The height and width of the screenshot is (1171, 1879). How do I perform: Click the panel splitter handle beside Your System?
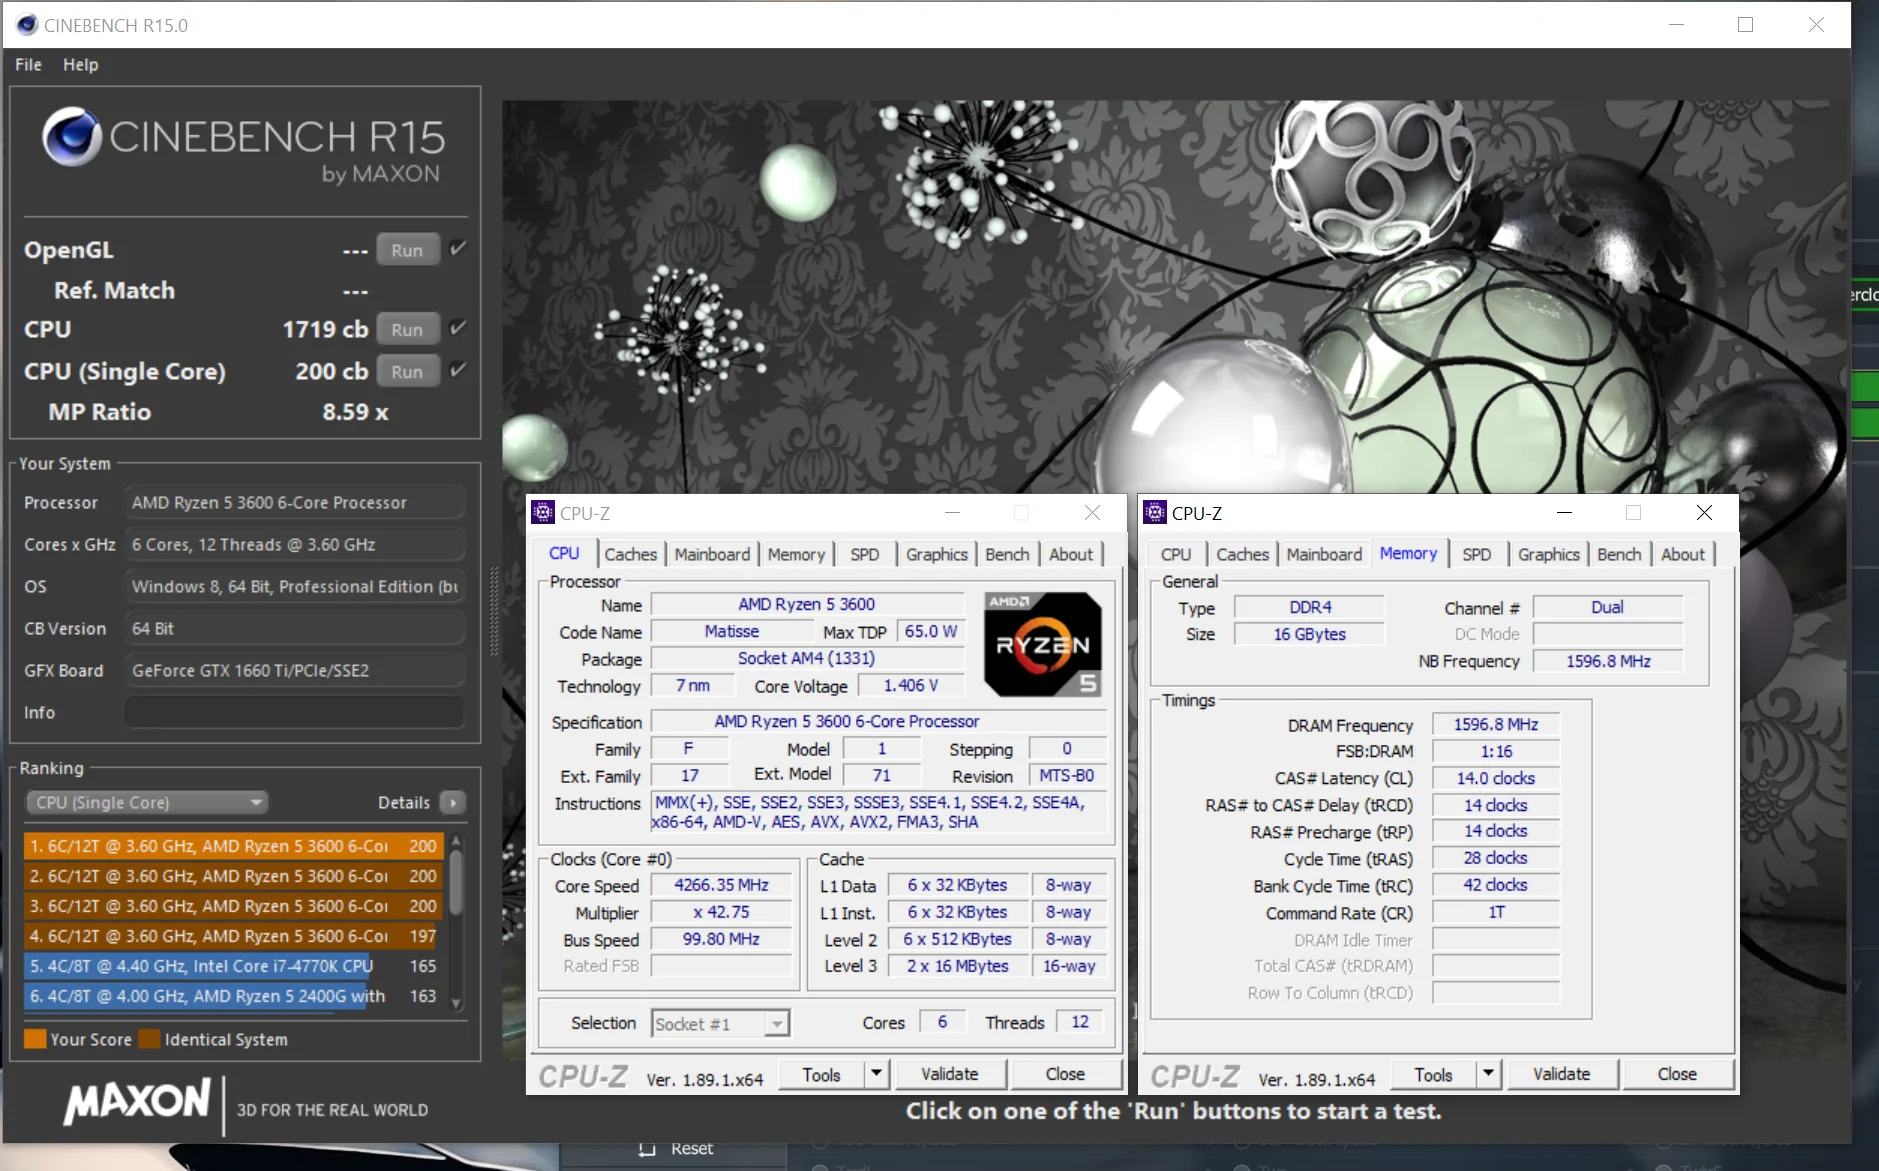493,612
